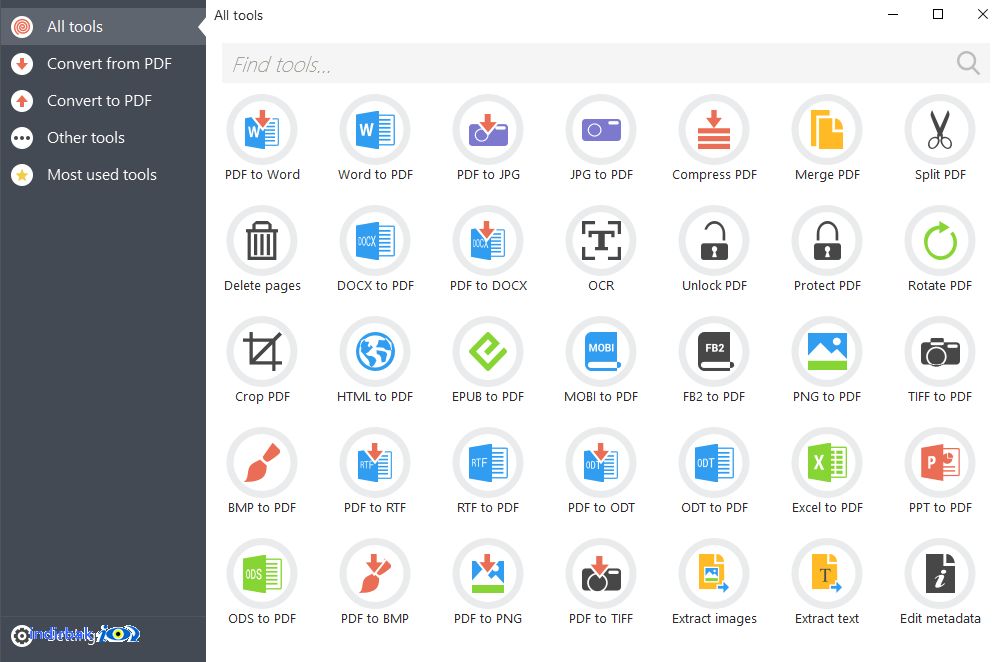Switch to Convert from PDF category
The height and width of the screenshot is (662, 1006).
103,64
